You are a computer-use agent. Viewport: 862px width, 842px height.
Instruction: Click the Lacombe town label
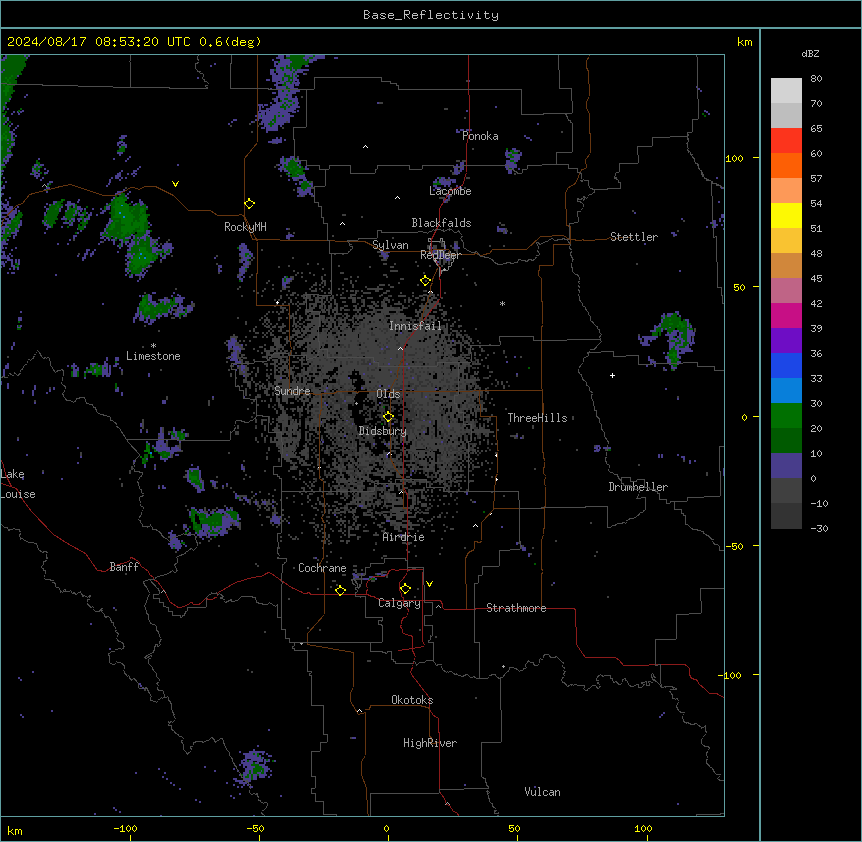[x=450, y=191]
